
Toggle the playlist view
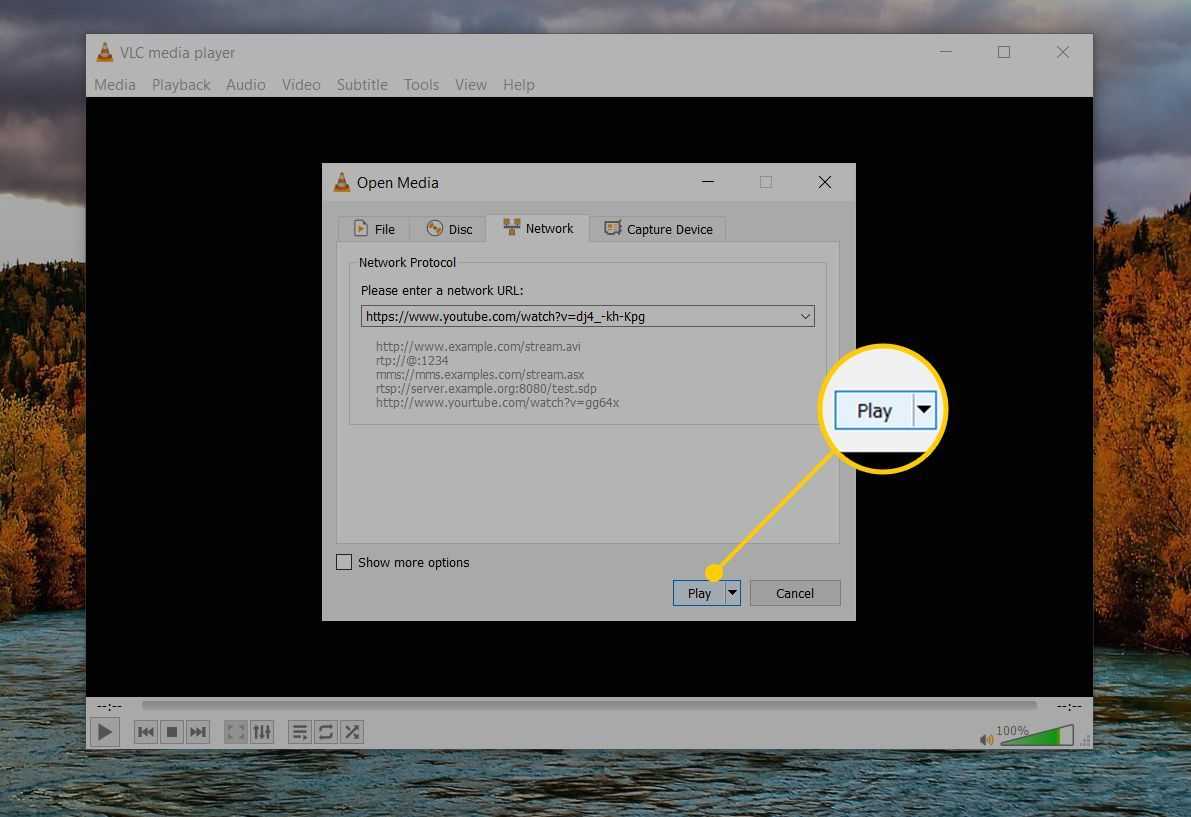tap(300, 732)
